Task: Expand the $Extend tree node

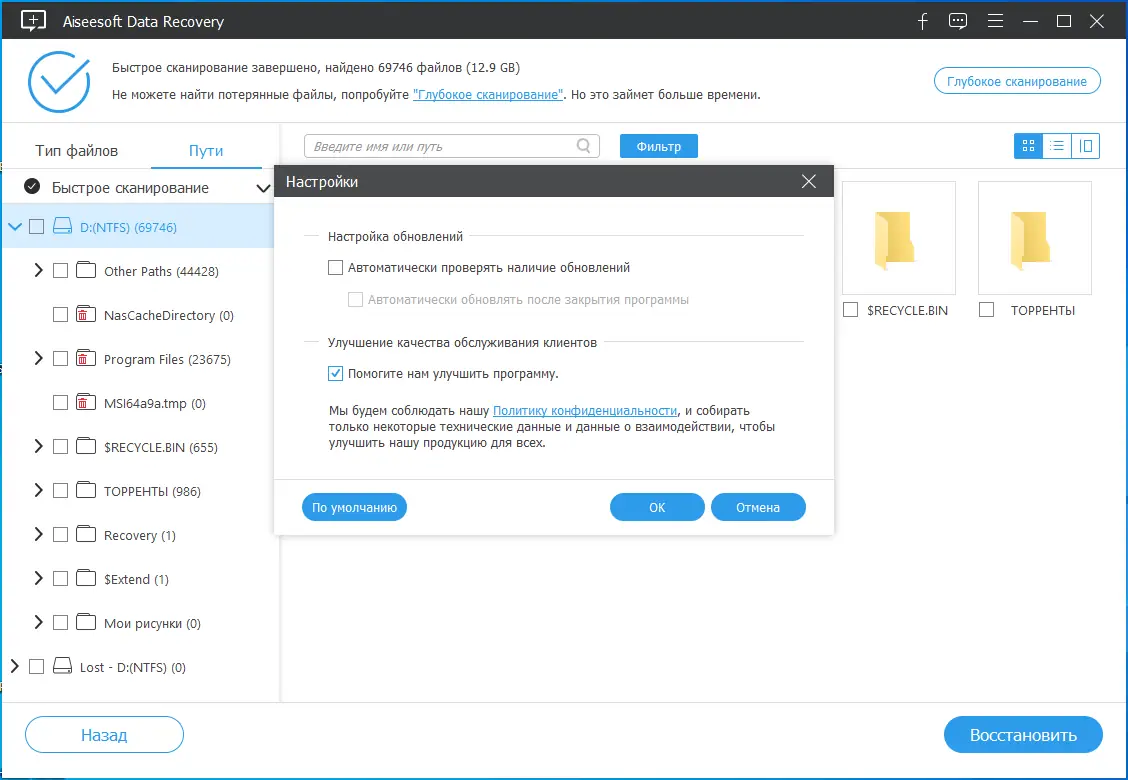Action: point(39,578)
